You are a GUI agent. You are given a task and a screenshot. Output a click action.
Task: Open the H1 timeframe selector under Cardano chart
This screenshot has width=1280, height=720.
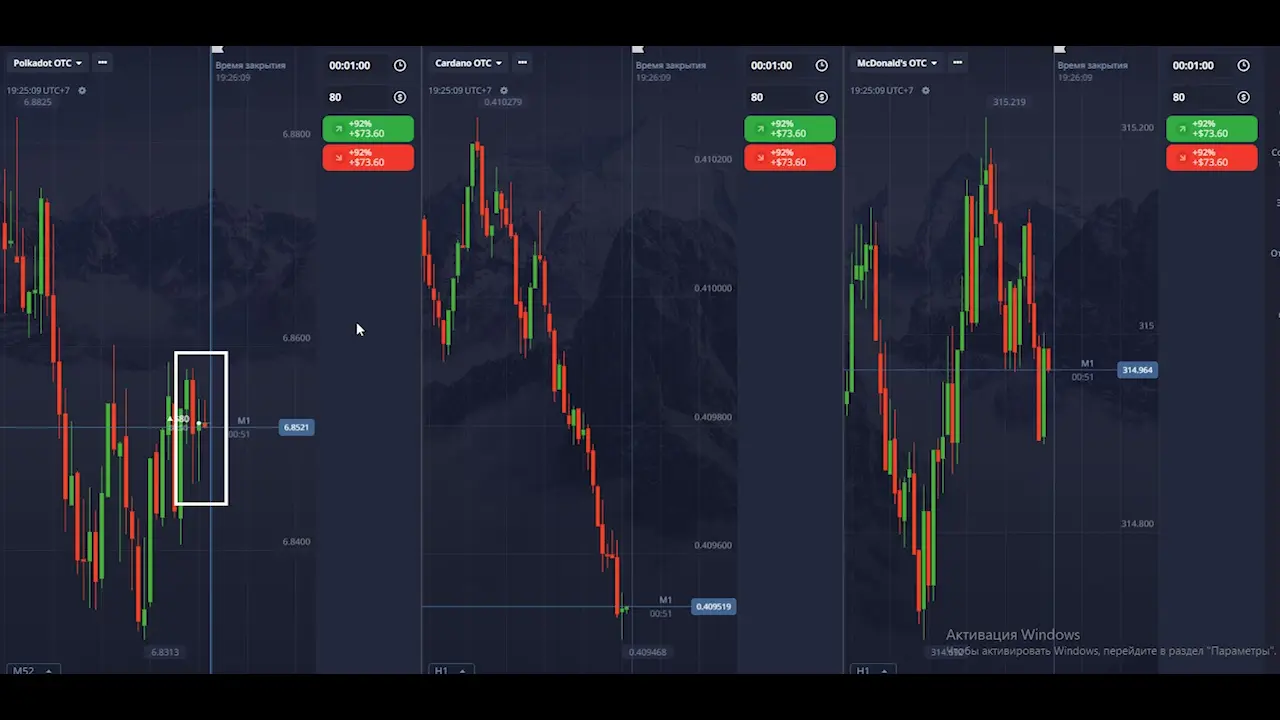446,671
